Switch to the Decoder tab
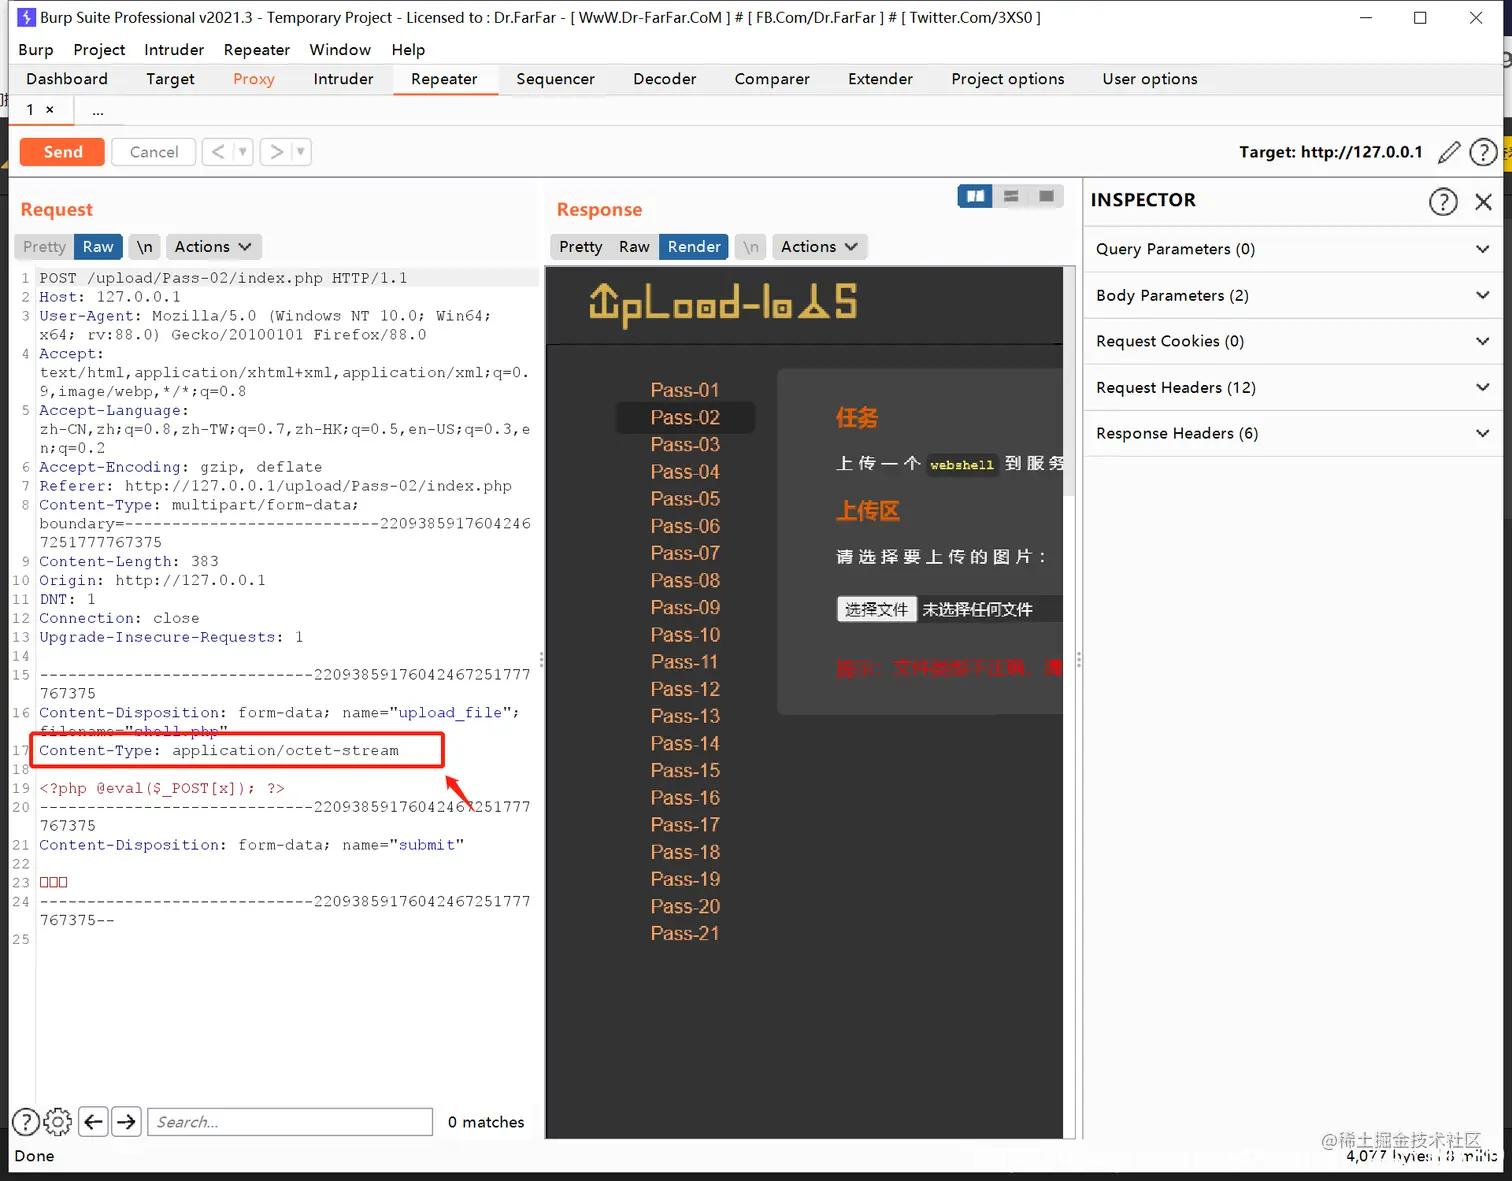The height and width of the screenshot is (1181, 1512). pyautogui.click(x=664, y=79)
